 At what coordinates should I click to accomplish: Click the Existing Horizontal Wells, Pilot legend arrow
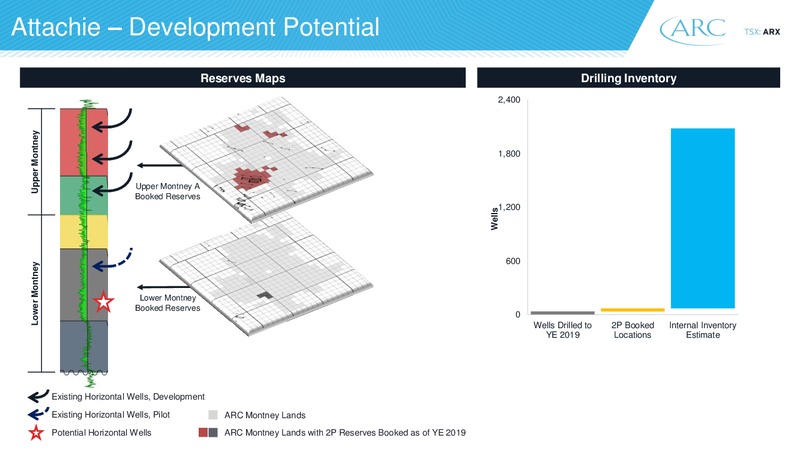pyautogui.click(x=38, y=414)
